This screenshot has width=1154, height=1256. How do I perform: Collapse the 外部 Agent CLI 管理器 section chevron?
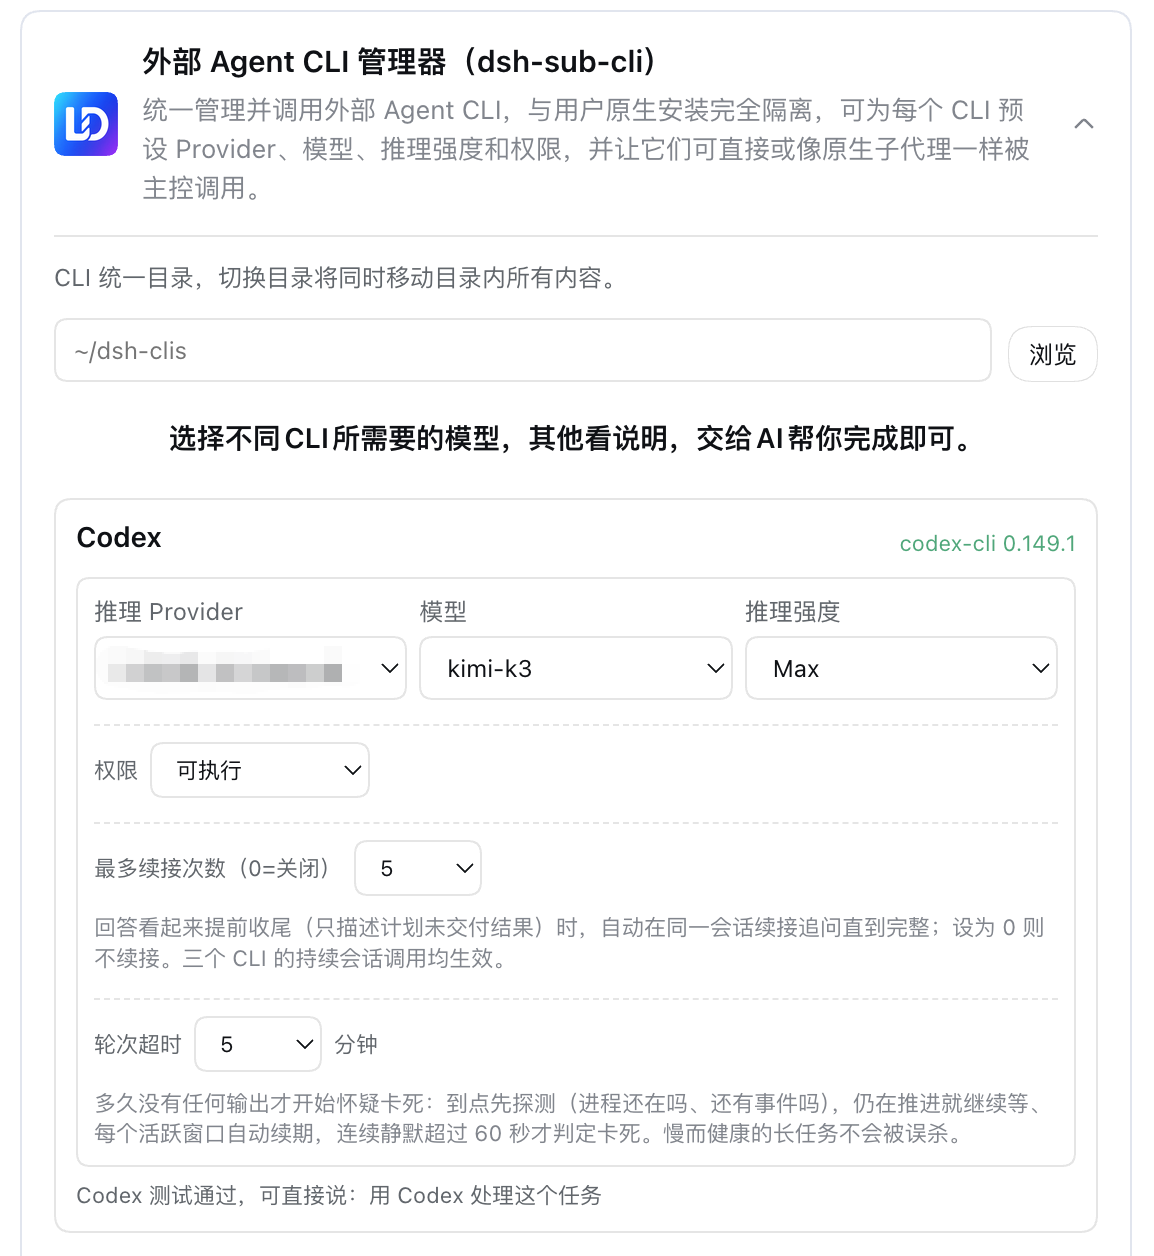(1083, 124)
